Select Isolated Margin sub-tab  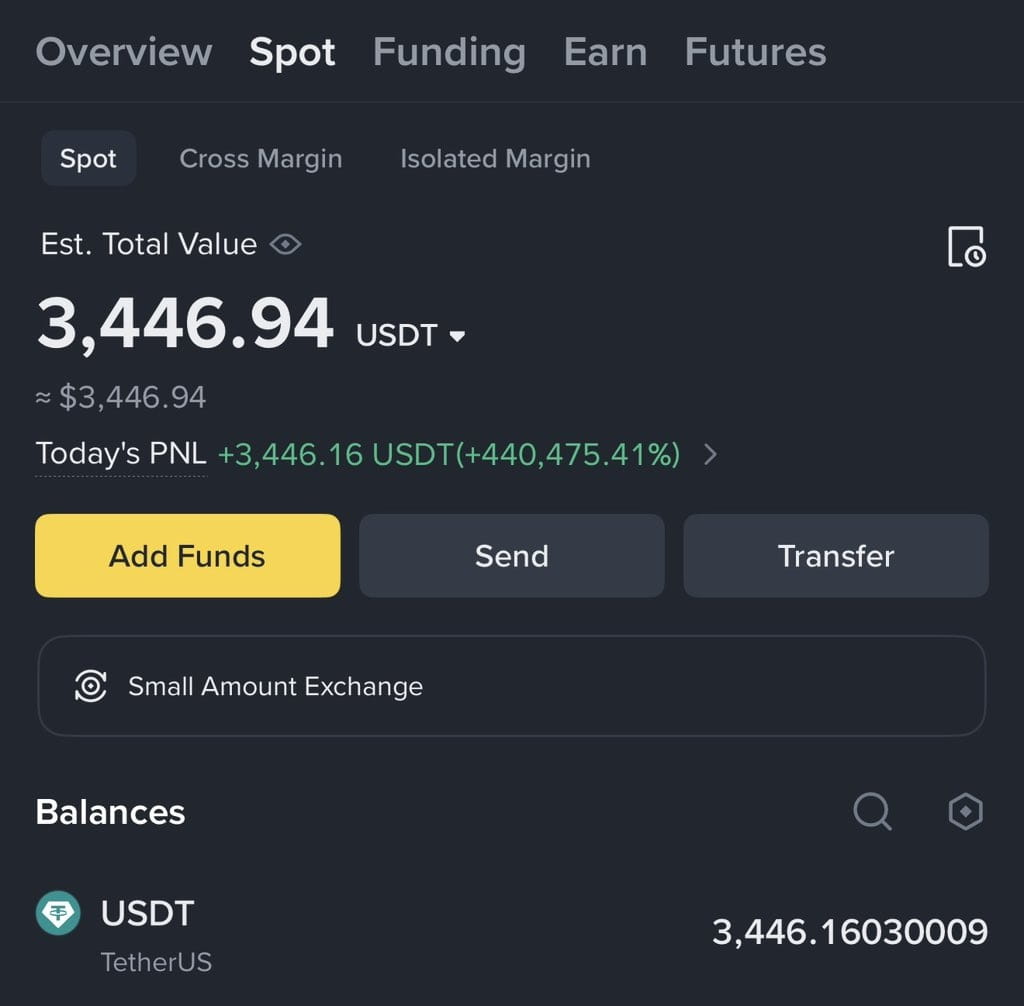click(x=495, y=159)
